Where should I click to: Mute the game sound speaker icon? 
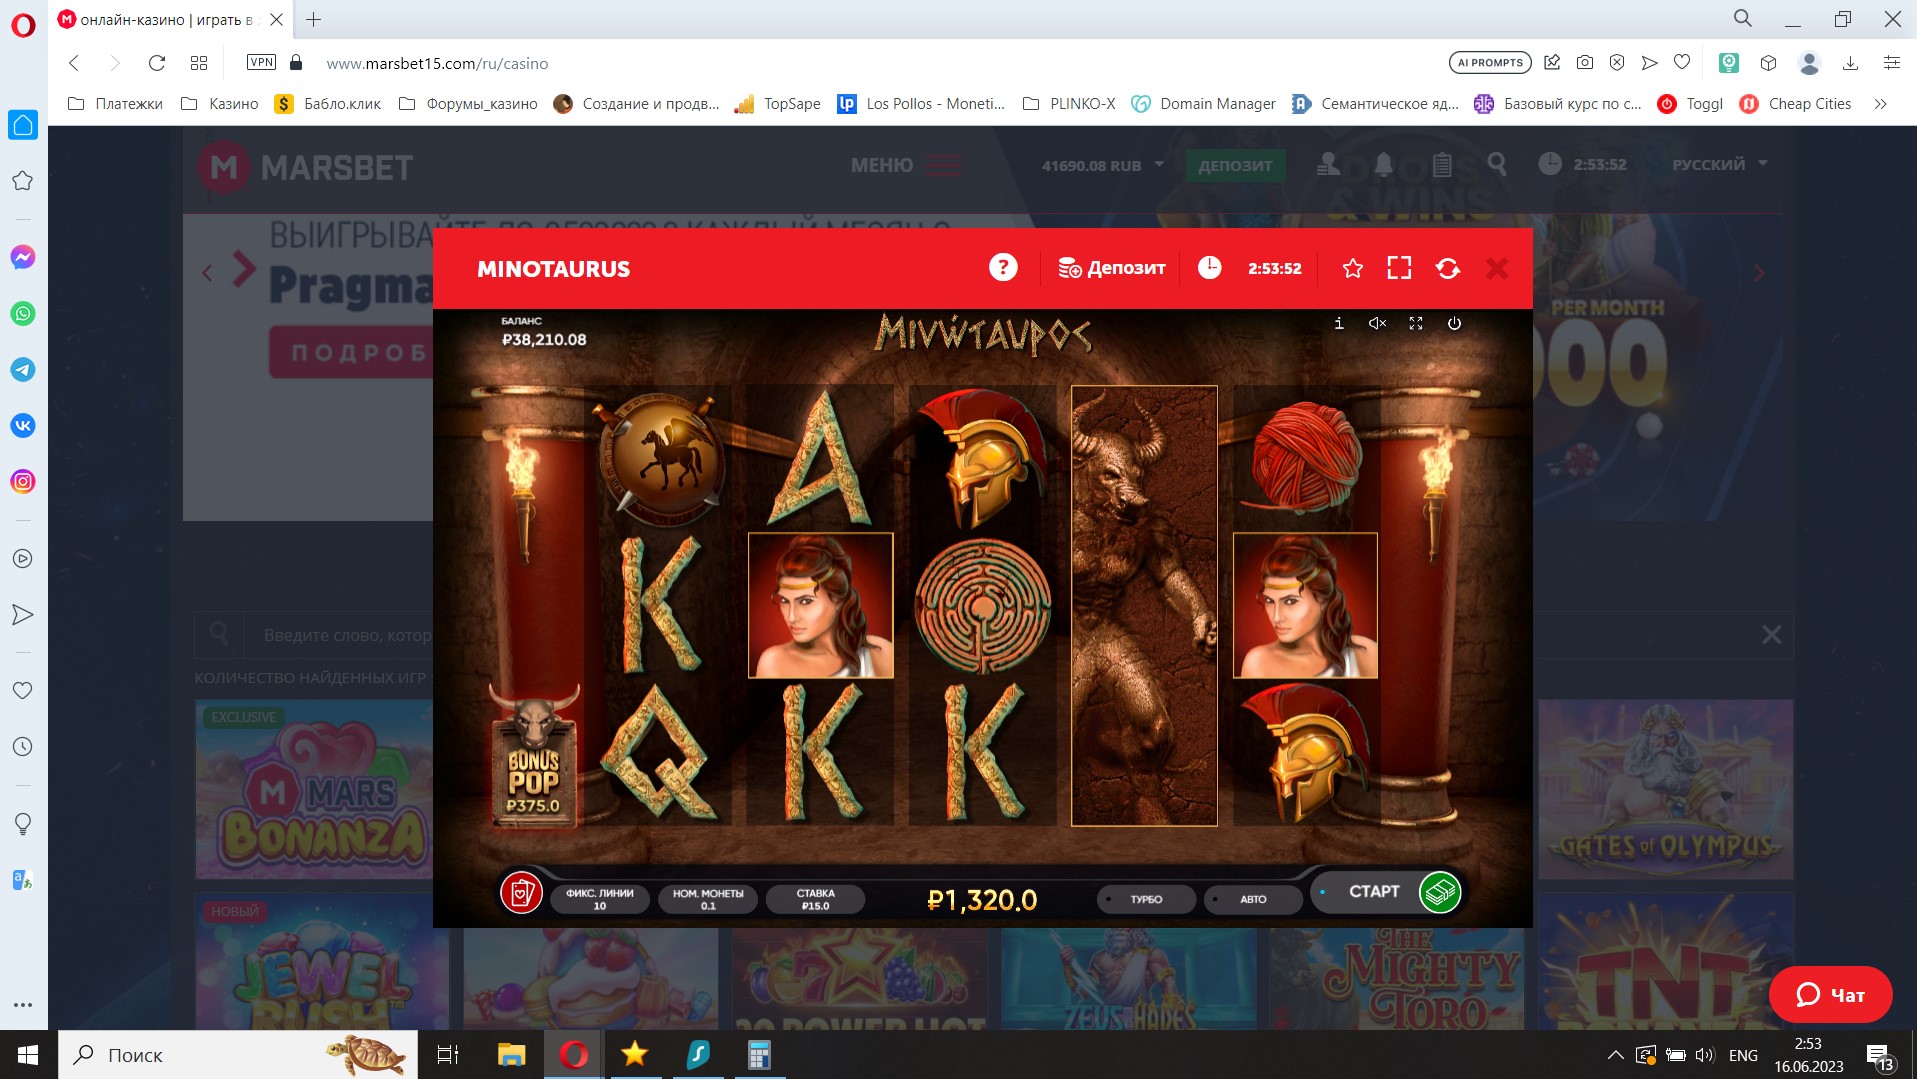1377,323
